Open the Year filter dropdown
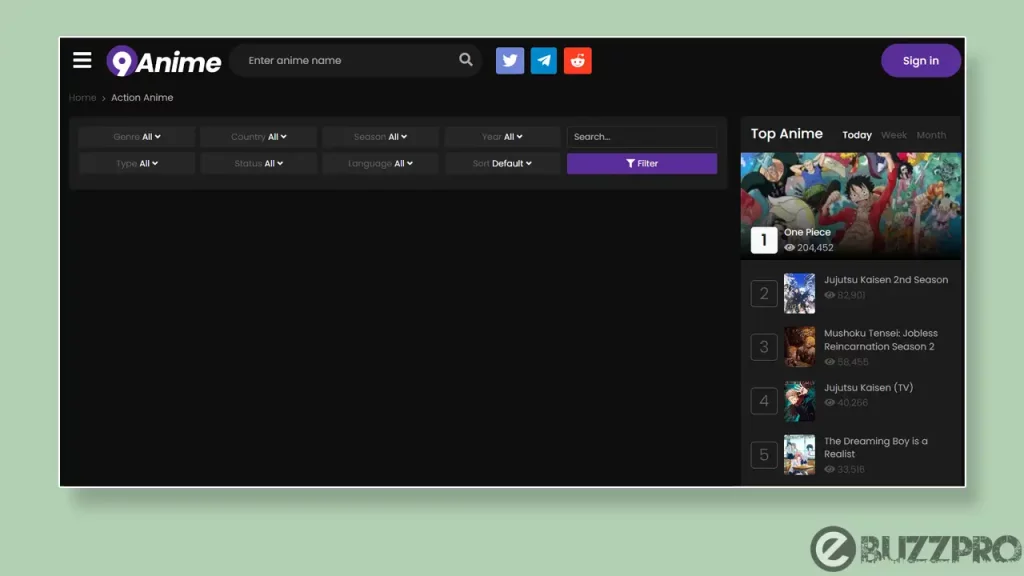 (x=502, y=136)
